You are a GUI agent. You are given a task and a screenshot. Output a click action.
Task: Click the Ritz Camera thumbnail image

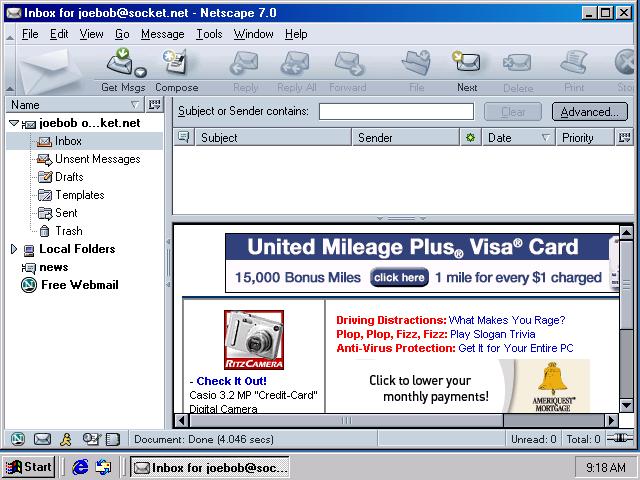click(254, 340)
